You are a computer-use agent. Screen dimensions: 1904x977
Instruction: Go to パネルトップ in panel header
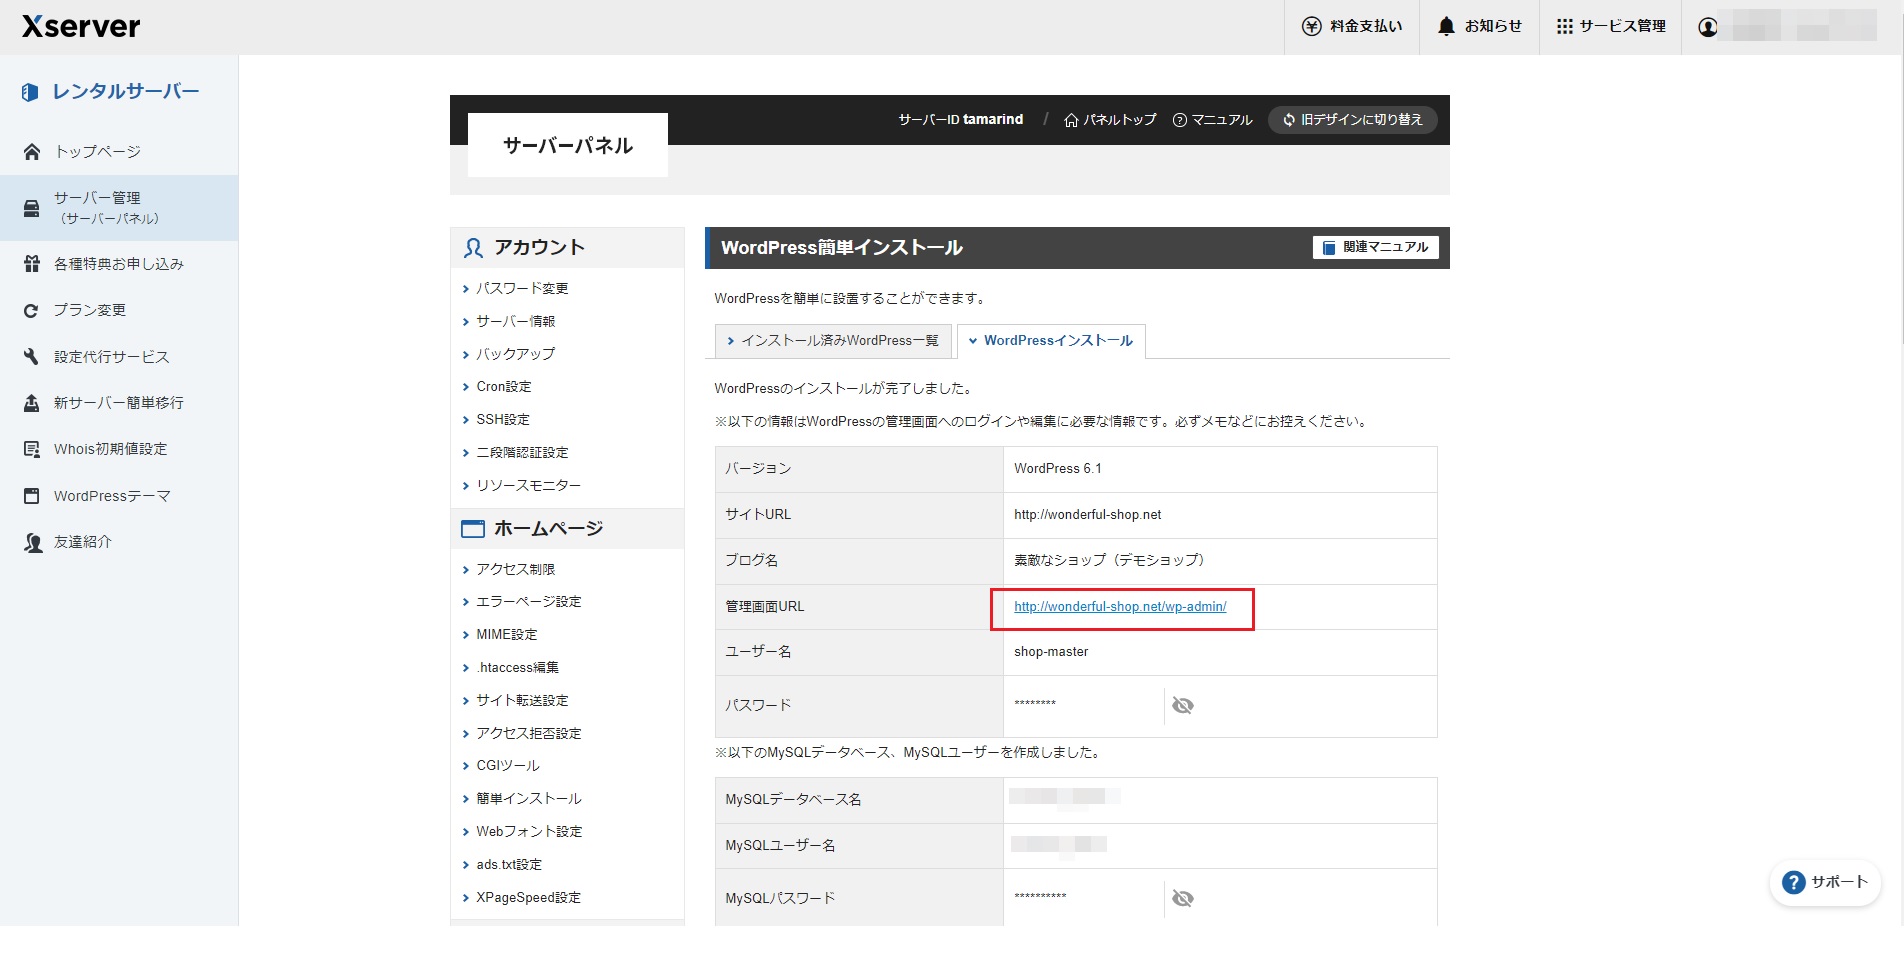click(1110, 120)
